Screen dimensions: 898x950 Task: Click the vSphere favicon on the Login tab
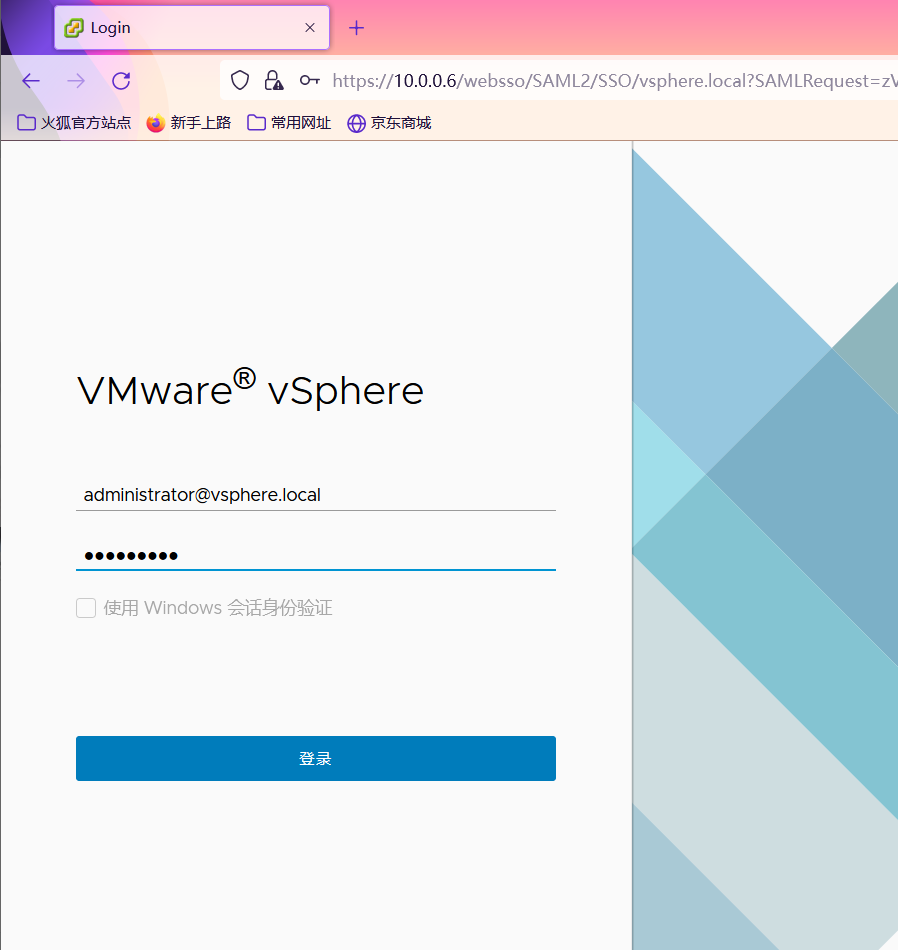74,28
